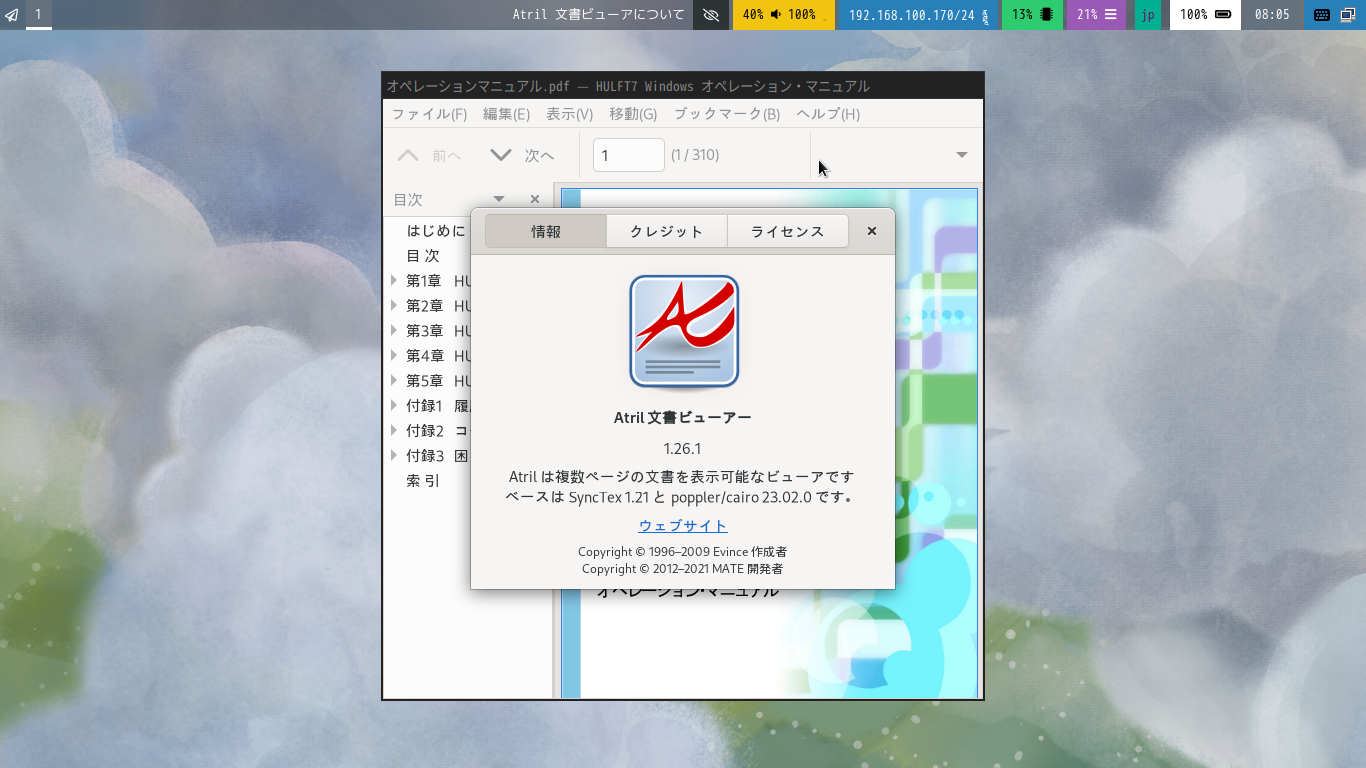Click the Atril 文書ビューアー title text
The height and width of the screenshot is (768, 1366).
[x=683, y=418]
